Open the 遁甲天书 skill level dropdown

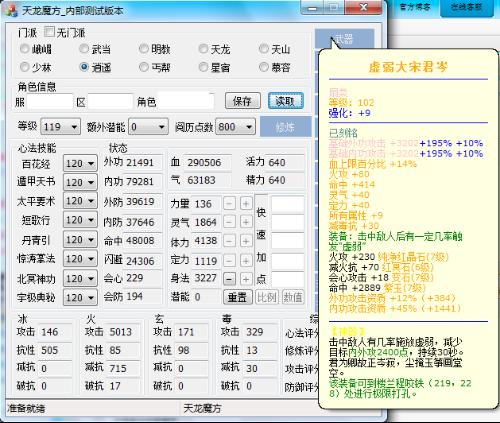(80, 182)
